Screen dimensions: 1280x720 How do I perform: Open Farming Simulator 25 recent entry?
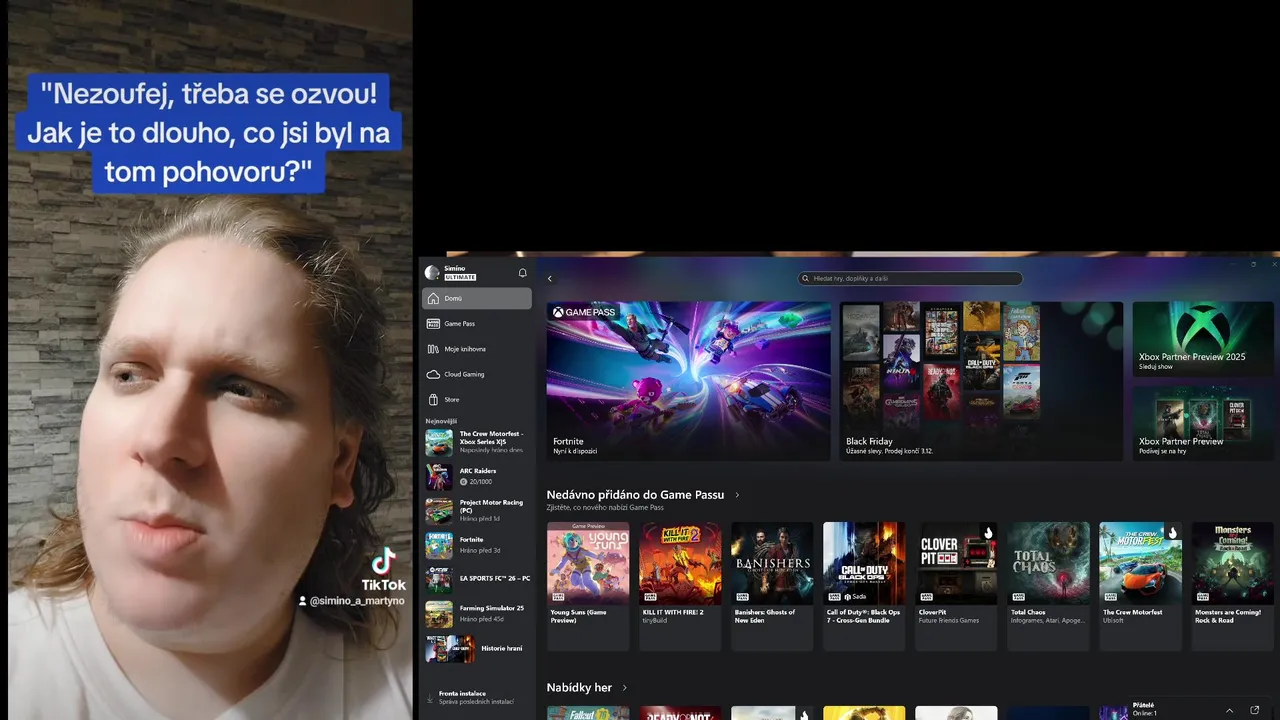pyautogui.click(x=478, y=613)
